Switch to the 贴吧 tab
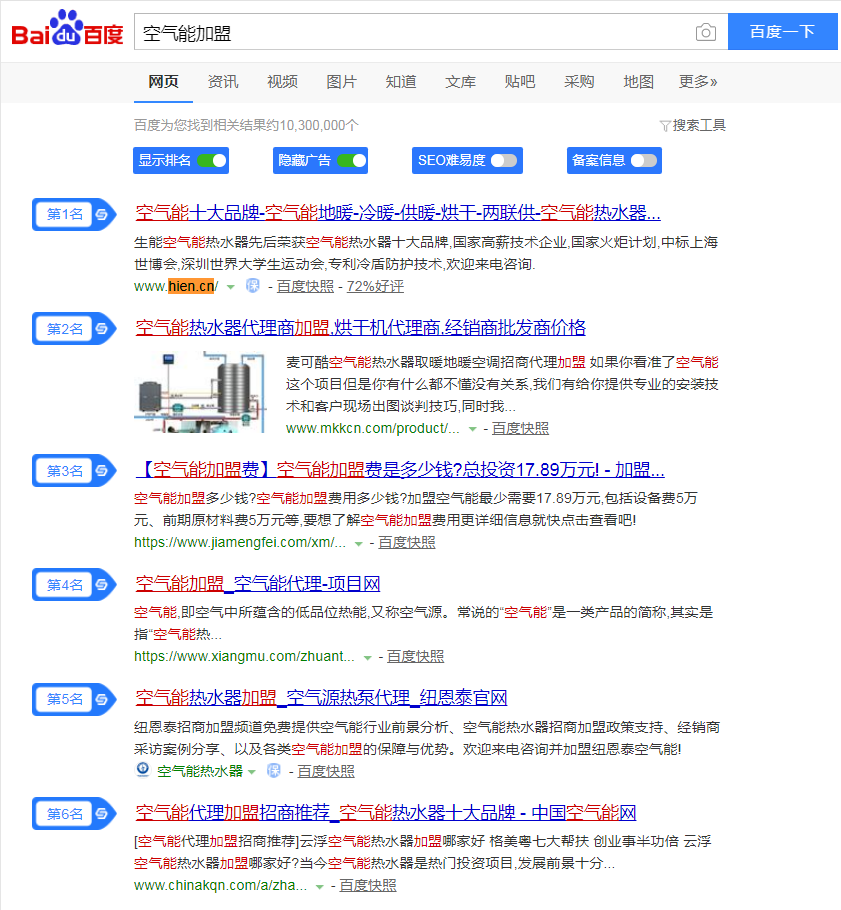 pos(519,82)
